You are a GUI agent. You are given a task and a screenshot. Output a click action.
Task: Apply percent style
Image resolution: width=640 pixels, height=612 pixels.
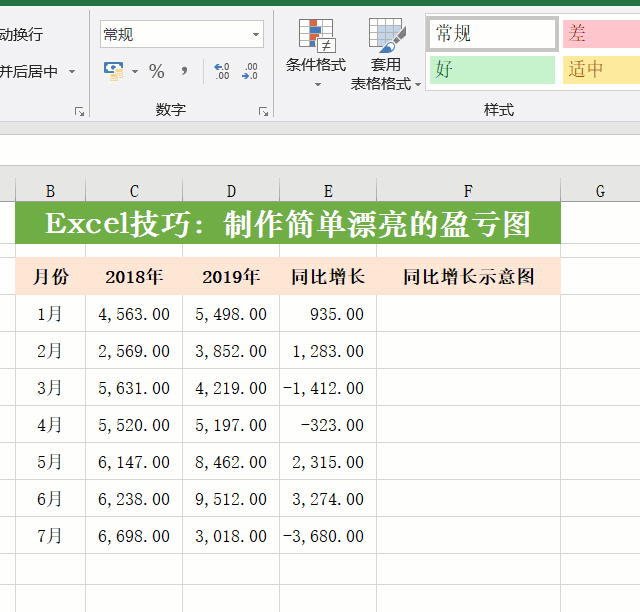coord(156,71)
